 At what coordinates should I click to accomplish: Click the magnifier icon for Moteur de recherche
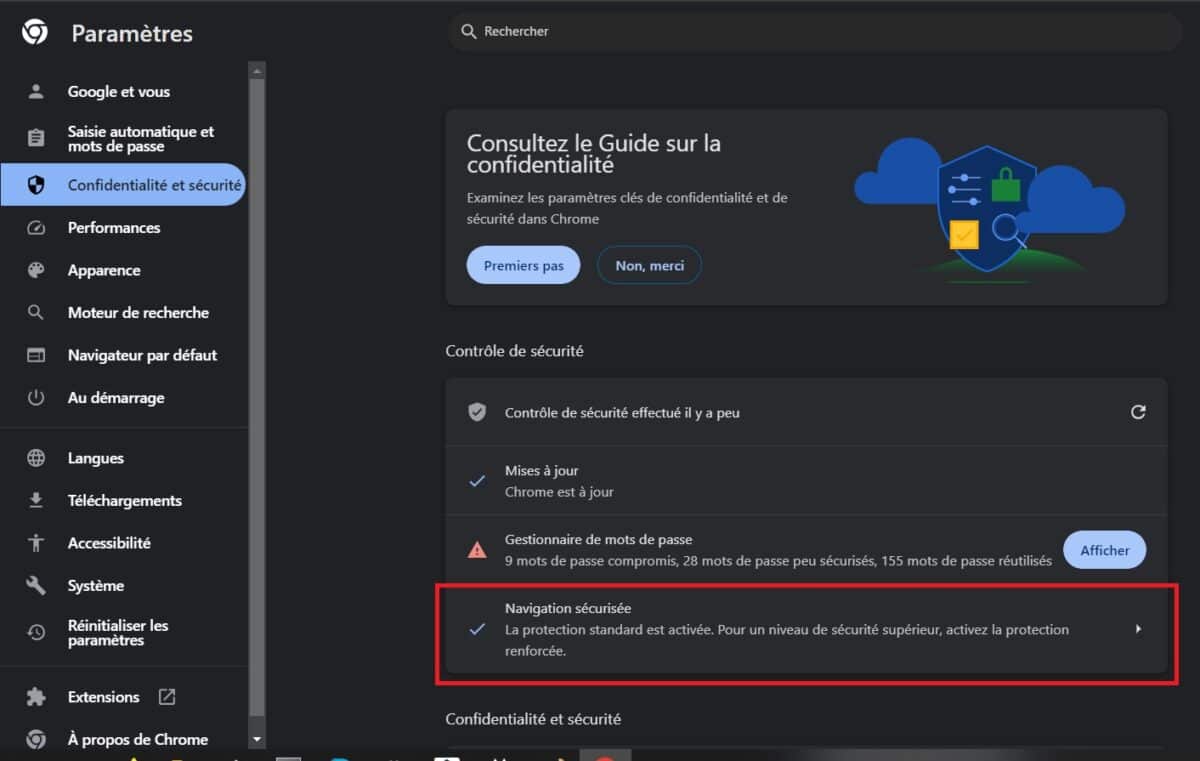[x=36, y=313]
